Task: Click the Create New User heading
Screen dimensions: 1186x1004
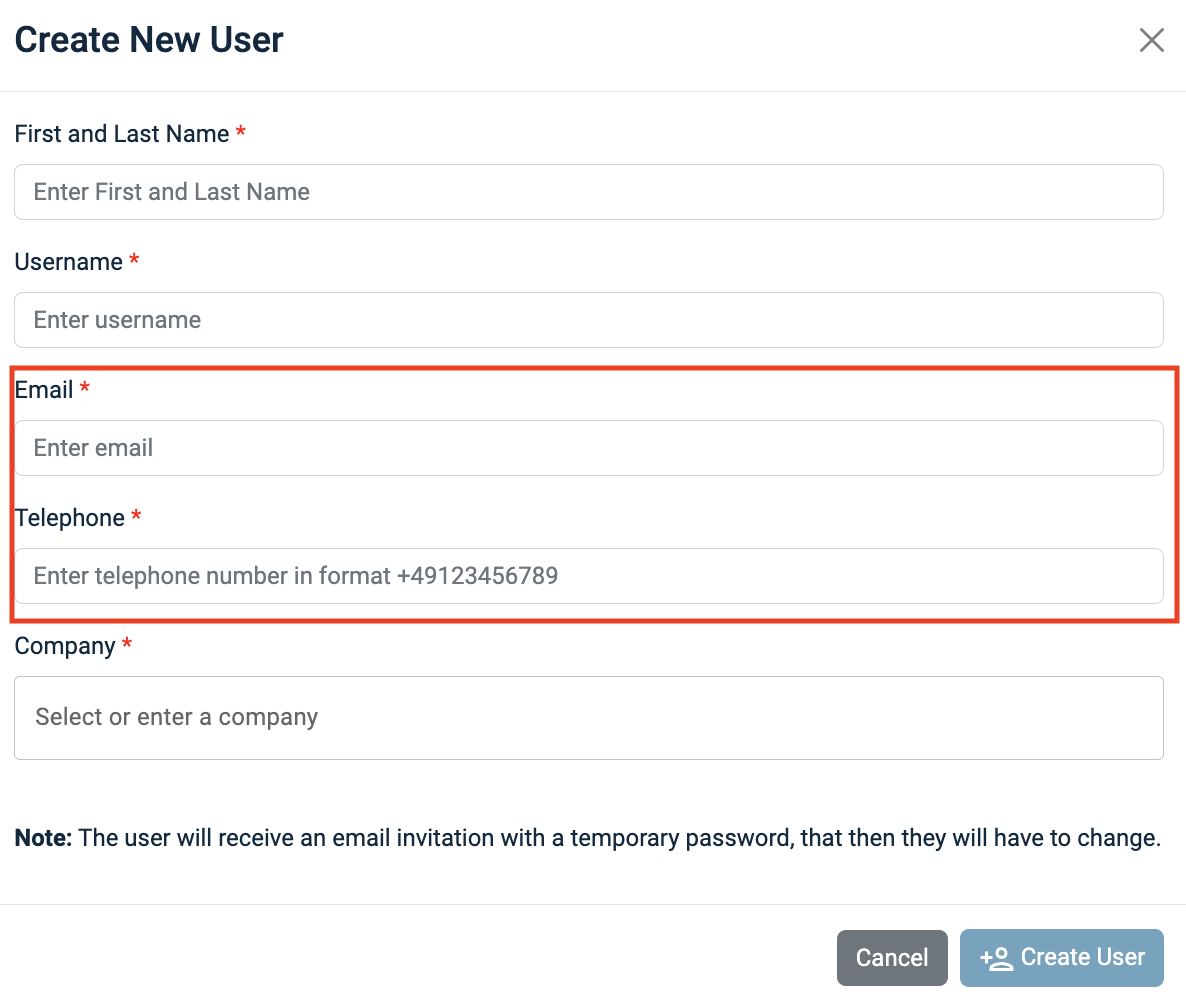Action: [149, 40]
